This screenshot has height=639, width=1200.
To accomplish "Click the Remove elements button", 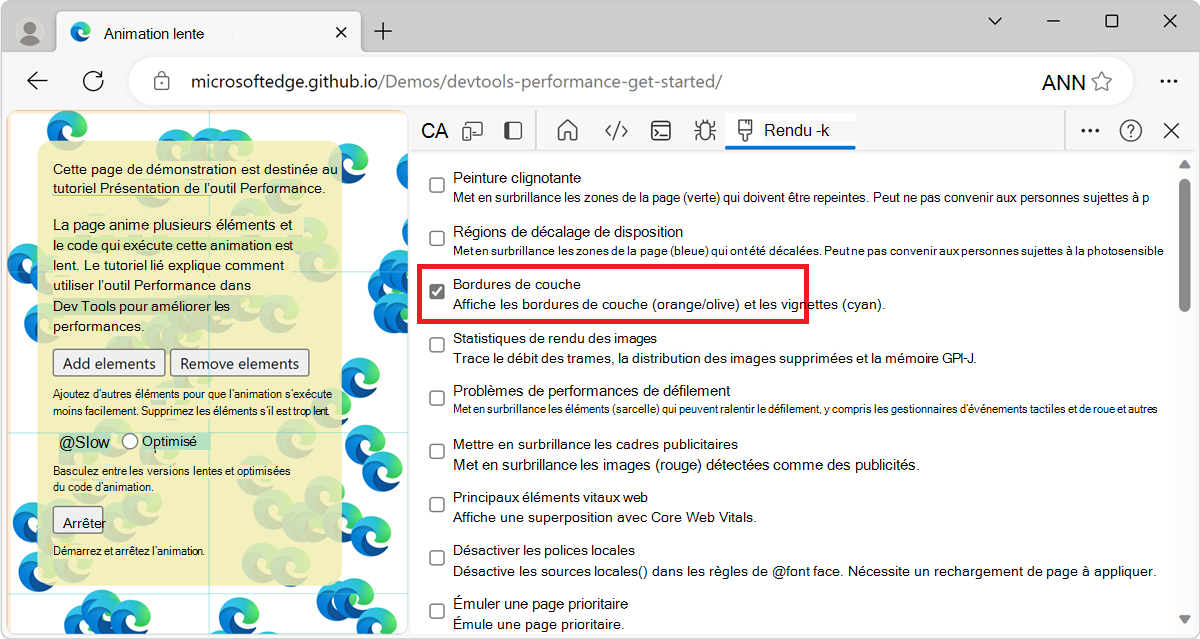I will click(240, 363).
